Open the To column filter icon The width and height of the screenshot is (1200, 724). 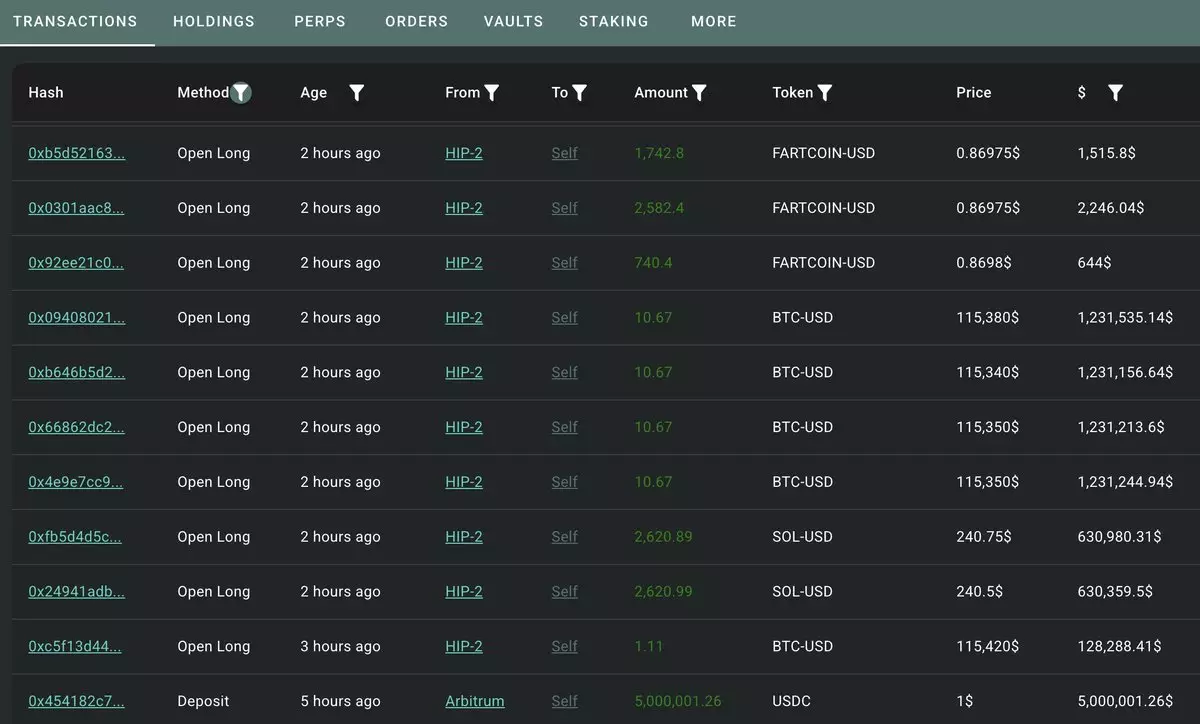coord(580,93)
